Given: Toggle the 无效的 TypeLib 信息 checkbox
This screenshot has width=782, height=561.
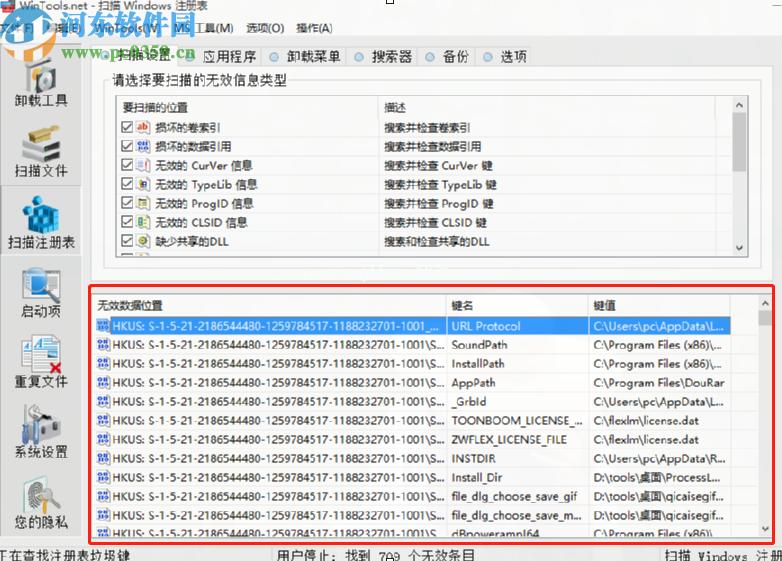Looking at the screenshot, I should pos(127,185).
